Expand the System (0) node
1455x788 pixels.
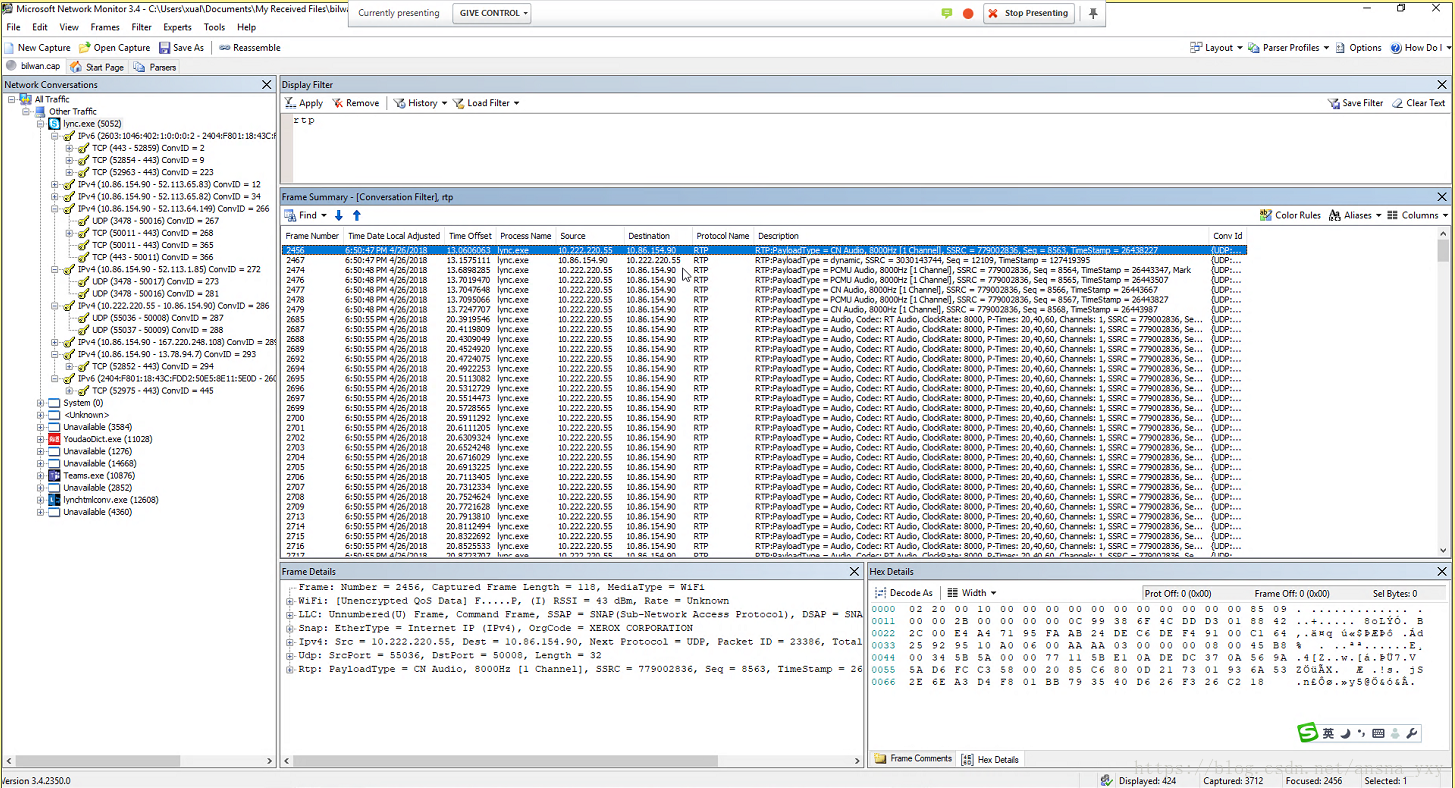point(41,403)
